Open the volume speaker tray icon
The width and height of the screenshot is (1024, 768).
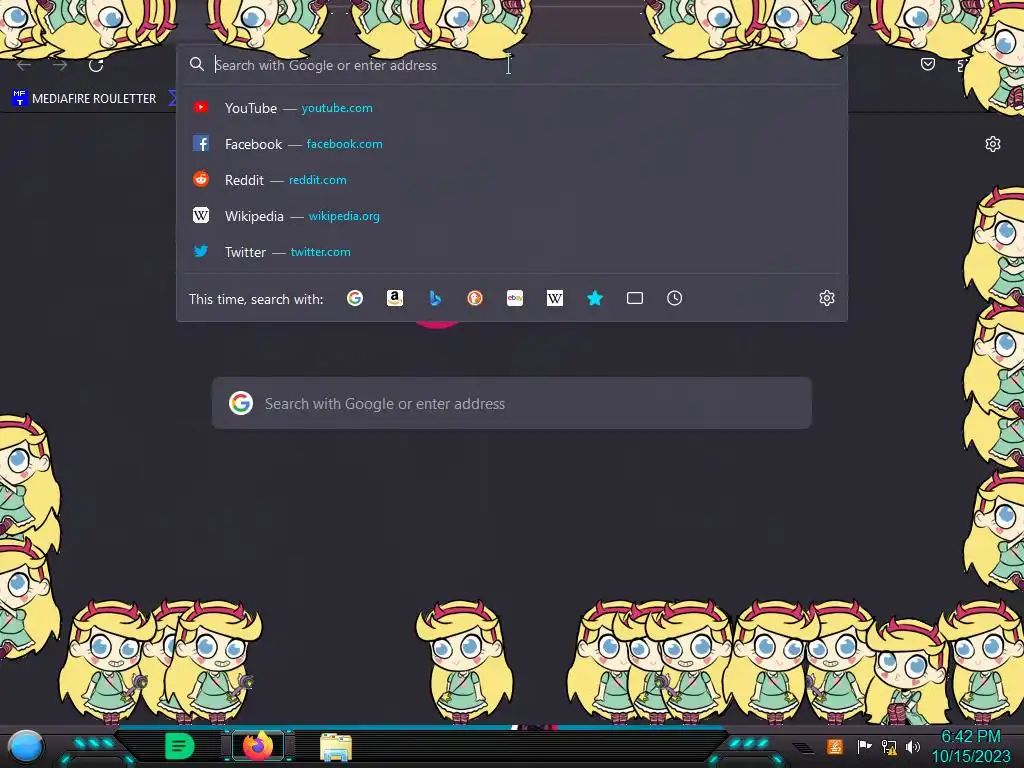[913, 746]
